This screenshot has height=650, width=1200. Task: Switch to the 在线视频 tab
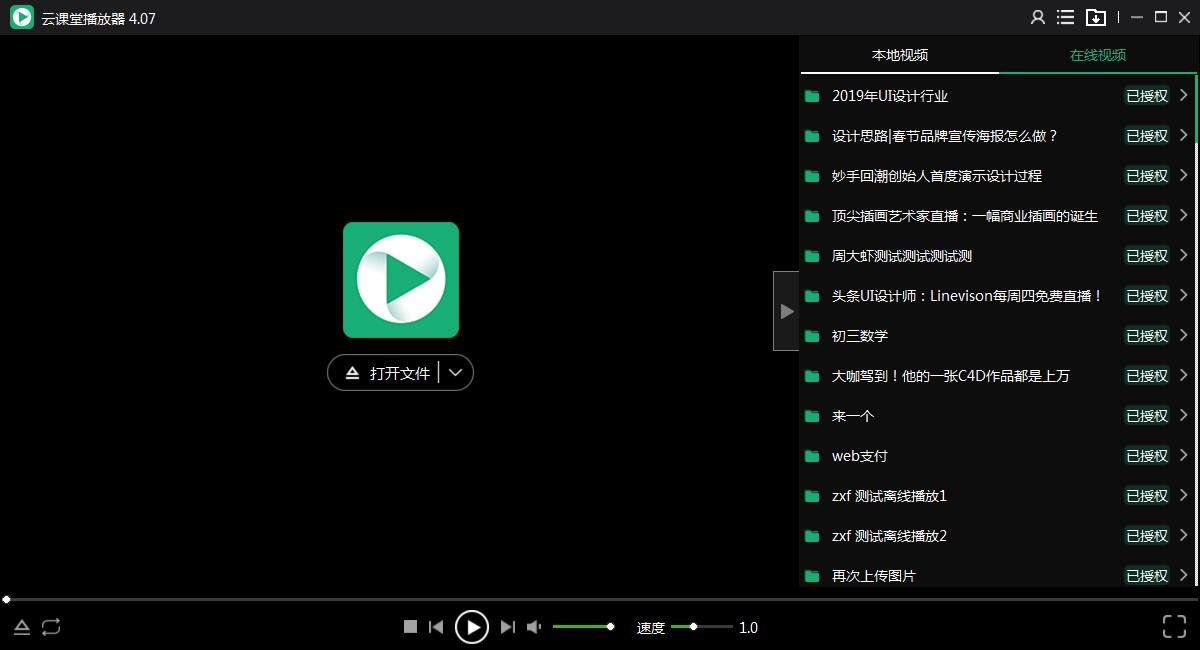(1098, 55)
